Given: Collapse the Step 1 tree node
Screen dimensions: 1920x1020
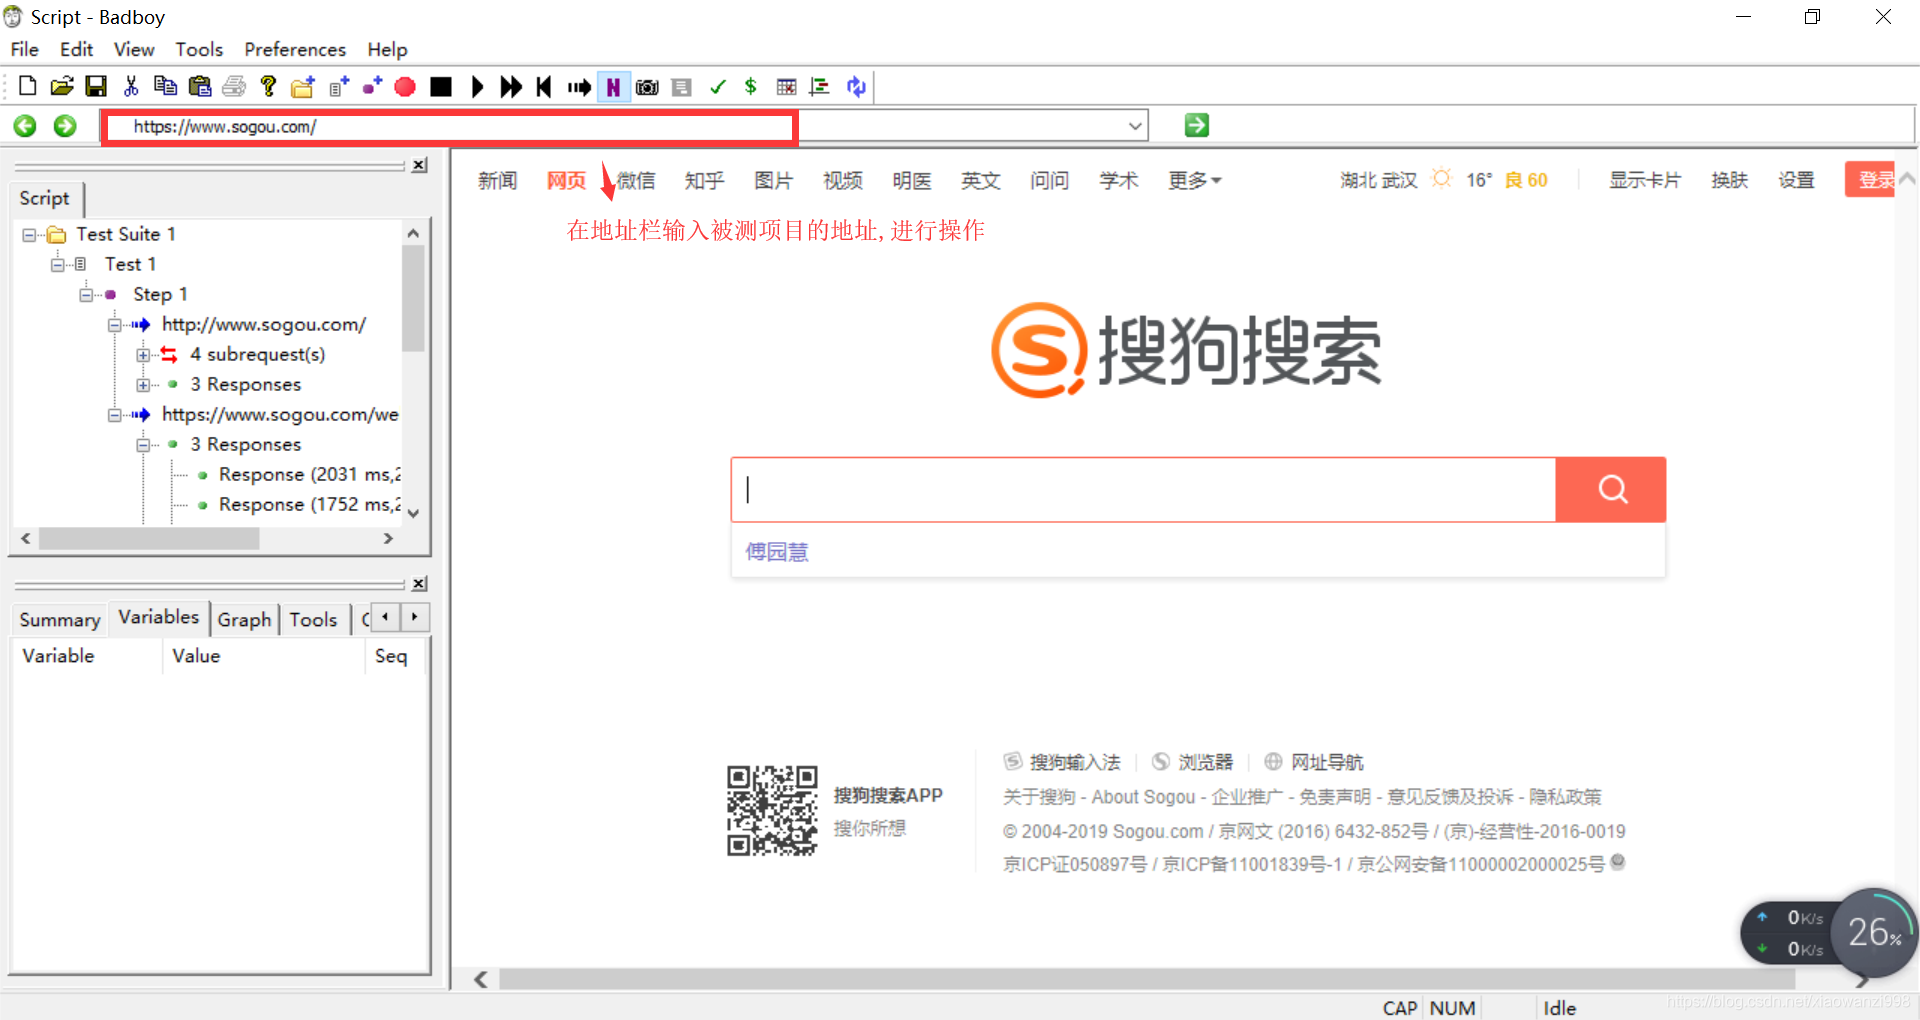Looking at the screenshot, I should (x=86, y=295).
